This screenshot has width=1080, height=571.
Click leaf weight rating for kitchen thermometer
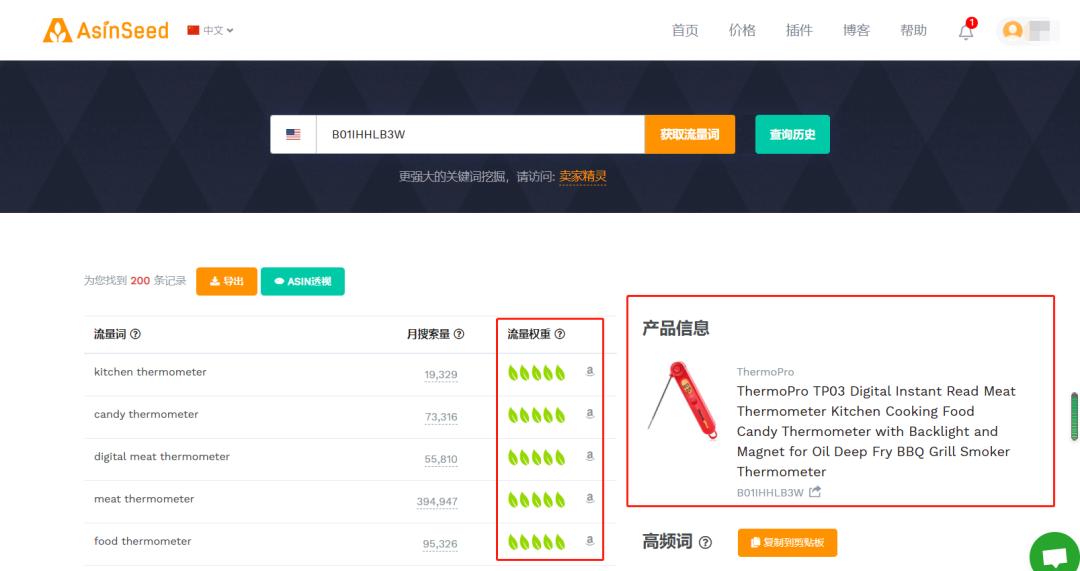point(537,373)
